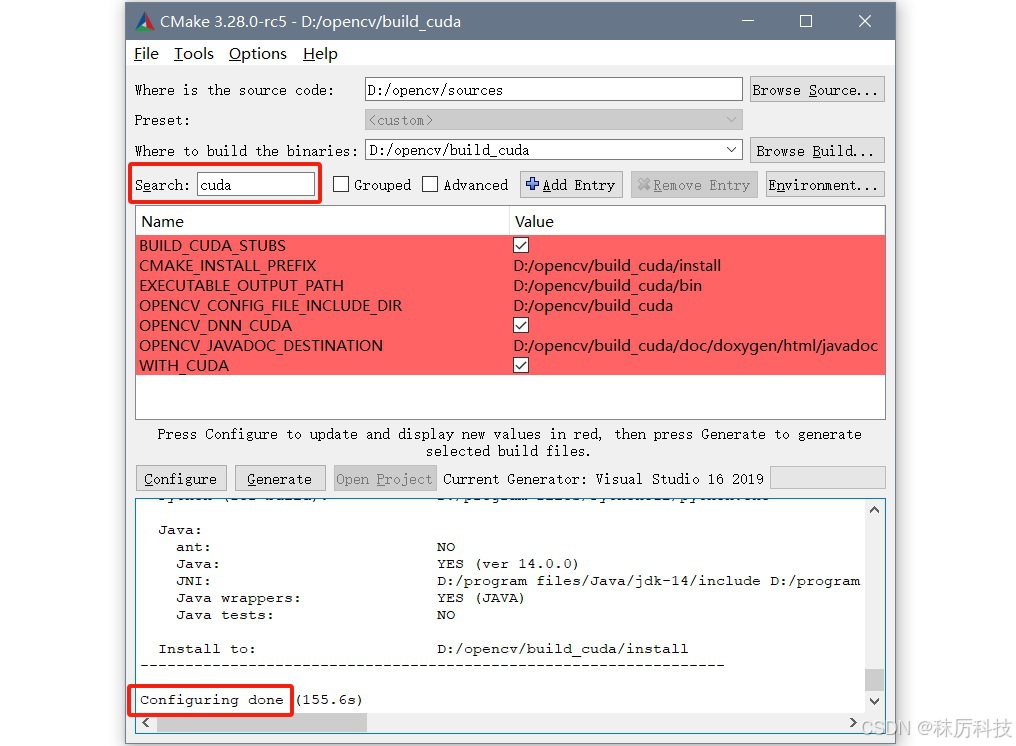
Task: Open the File menu
Action: click(x=146, y=54)
